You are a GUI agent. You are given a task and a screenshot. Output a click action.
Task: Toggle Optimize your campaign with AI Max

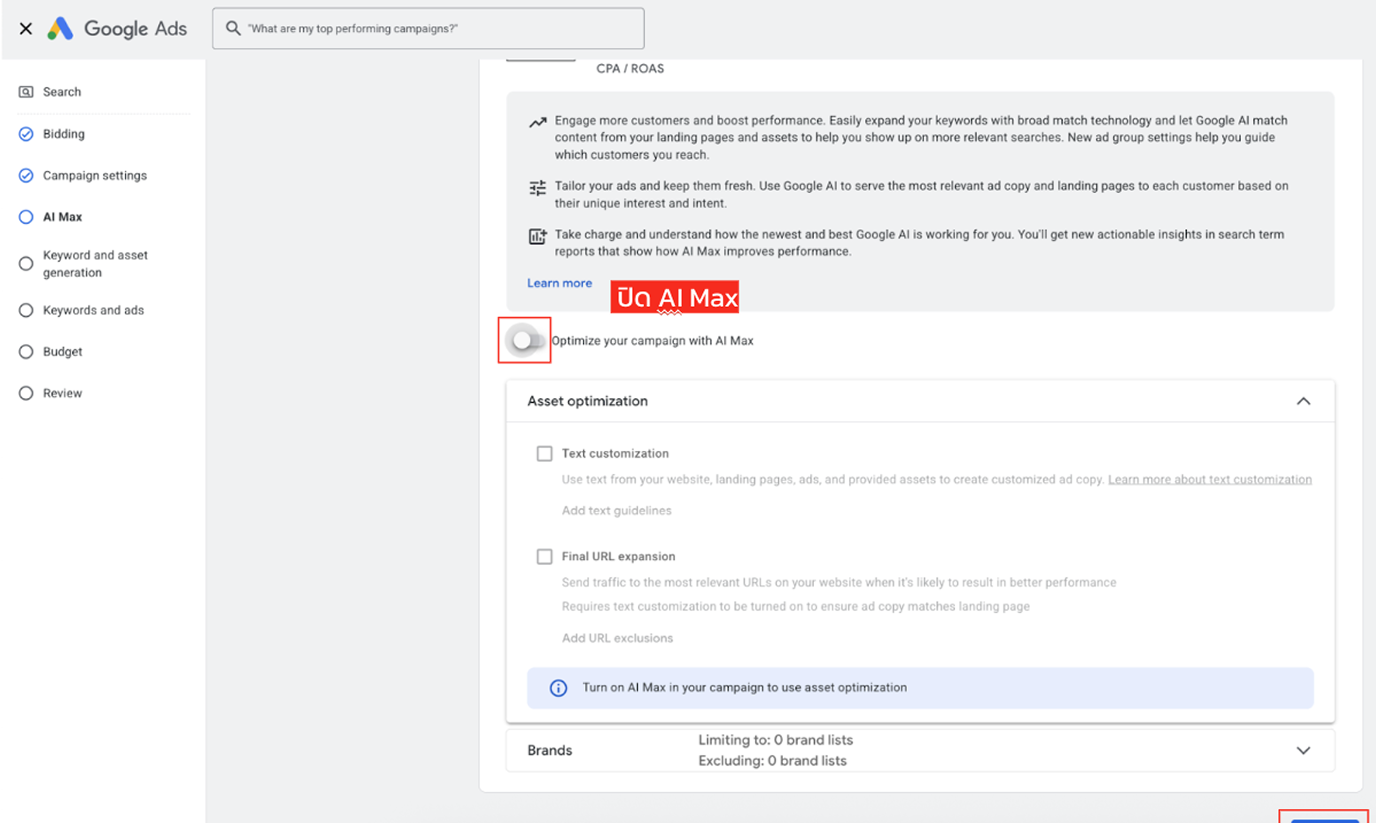point(526,341)
